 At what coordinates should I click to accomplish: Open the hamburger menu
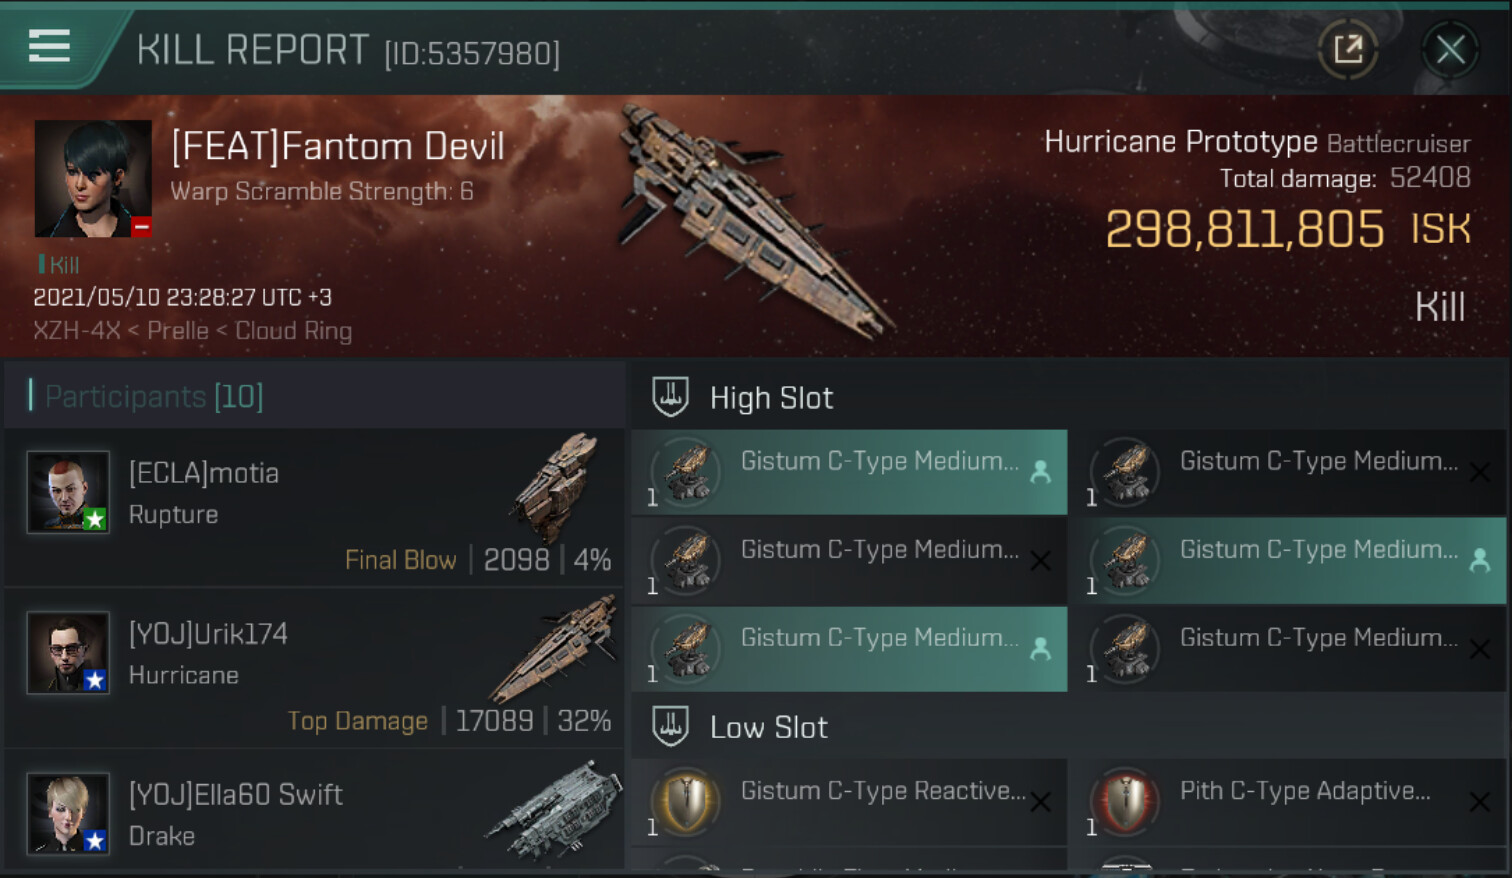tap(49, 46)
